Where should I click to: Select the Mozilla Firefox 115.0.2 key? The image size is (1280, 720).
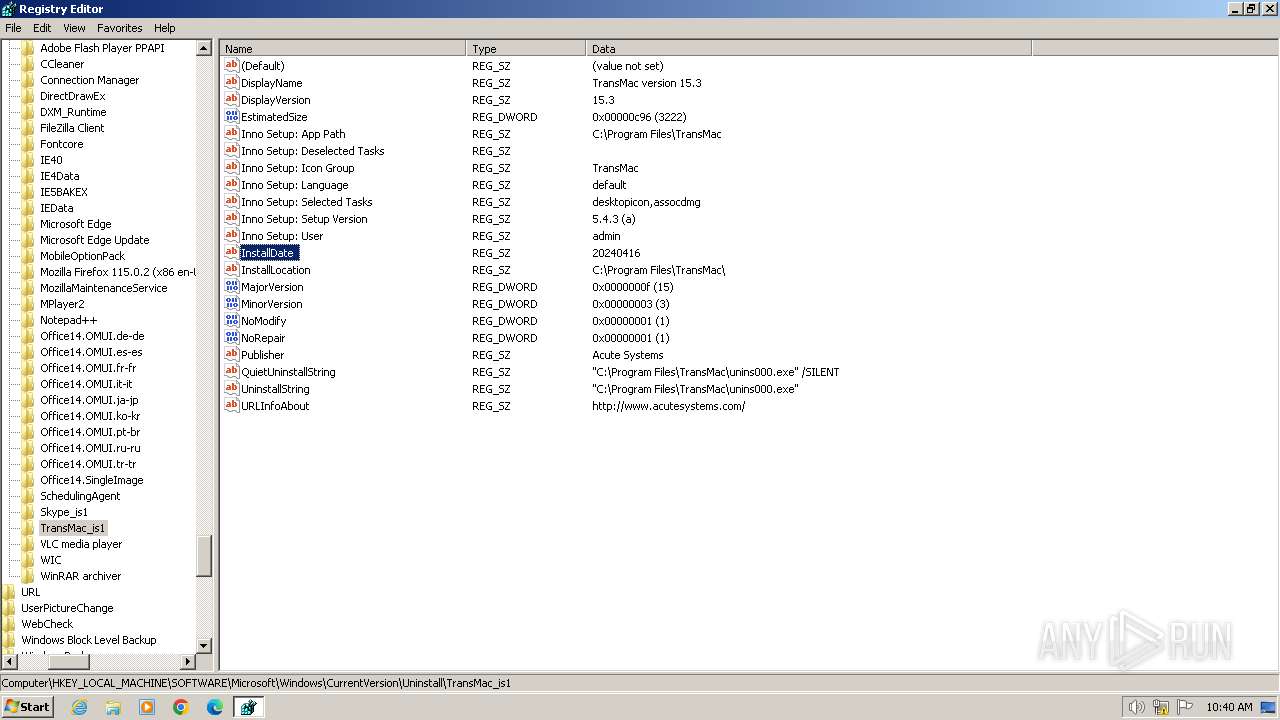[x=117, y=272]
